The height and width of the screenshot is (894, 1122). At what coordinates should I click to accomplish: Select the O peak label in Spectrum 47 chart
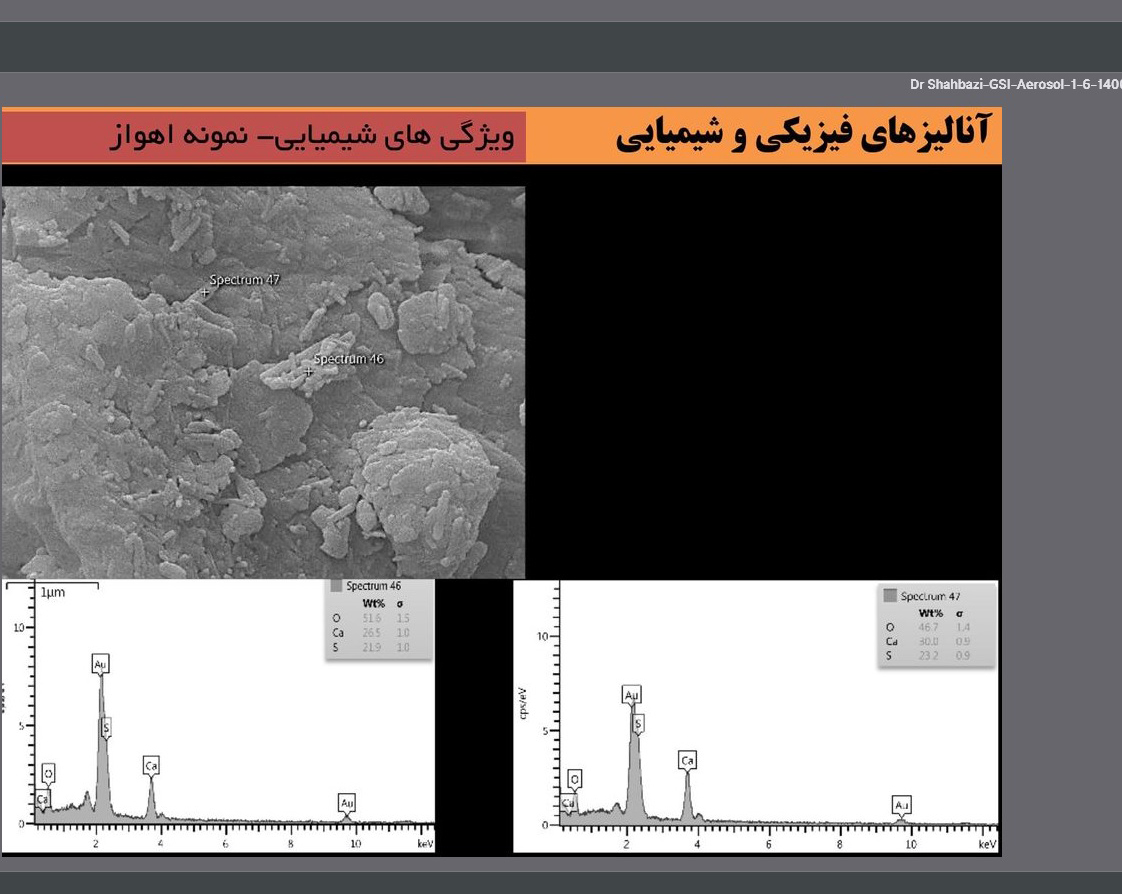click(575, 779)
